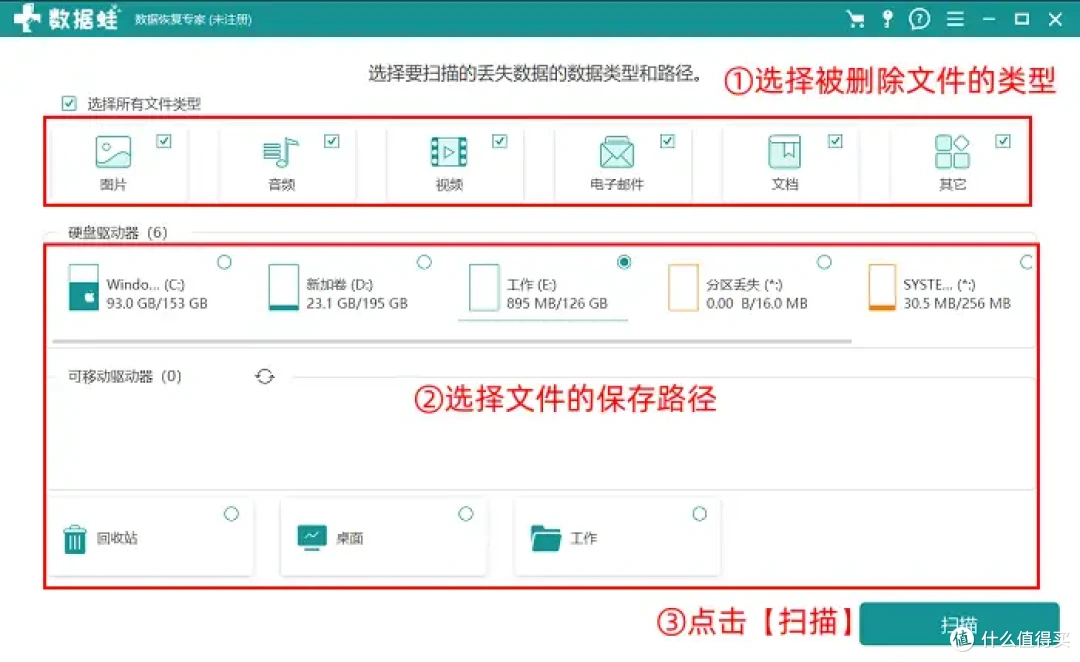Click the 扫描 scan button
The image size is (1080, 662).
point(958,624)
